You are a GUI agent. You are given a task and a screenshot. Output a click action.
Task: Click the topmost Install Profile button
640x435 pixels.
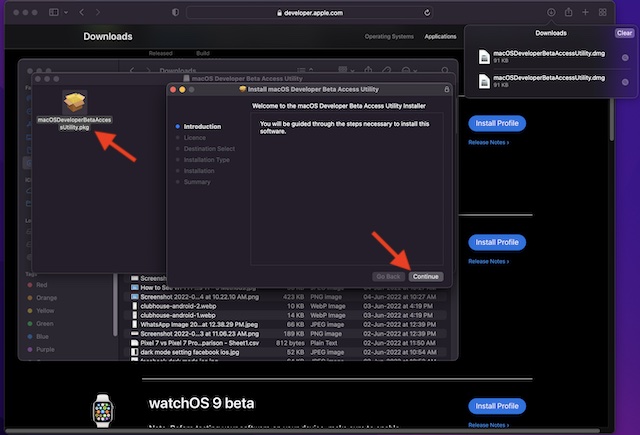[x=497, y=123]
